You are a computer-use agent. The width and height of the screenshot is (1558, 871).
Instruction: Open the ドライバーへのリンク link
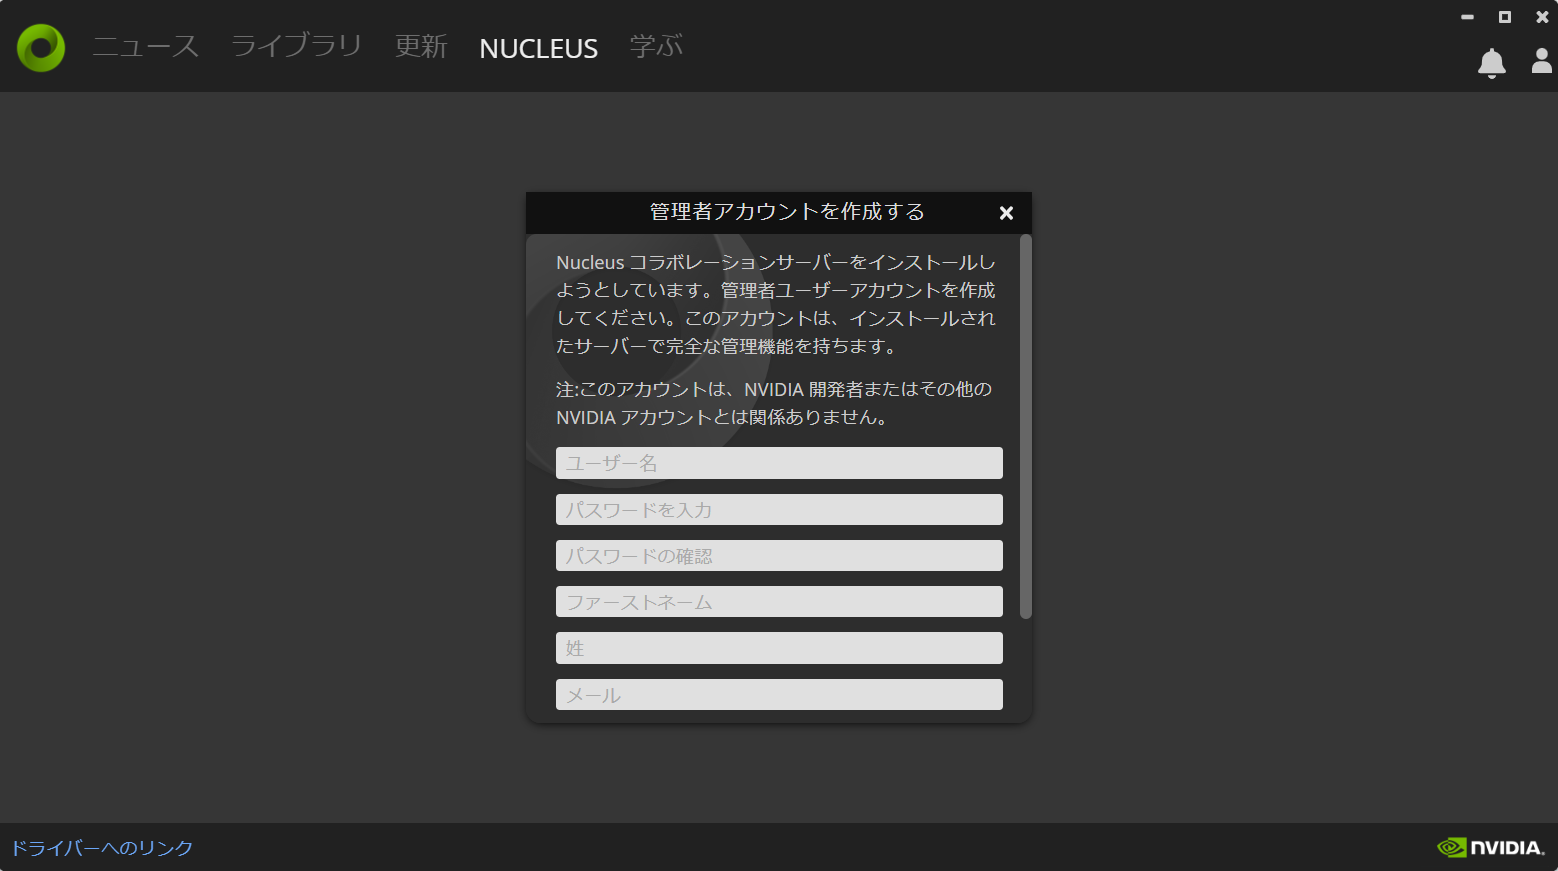coord(102,847)
